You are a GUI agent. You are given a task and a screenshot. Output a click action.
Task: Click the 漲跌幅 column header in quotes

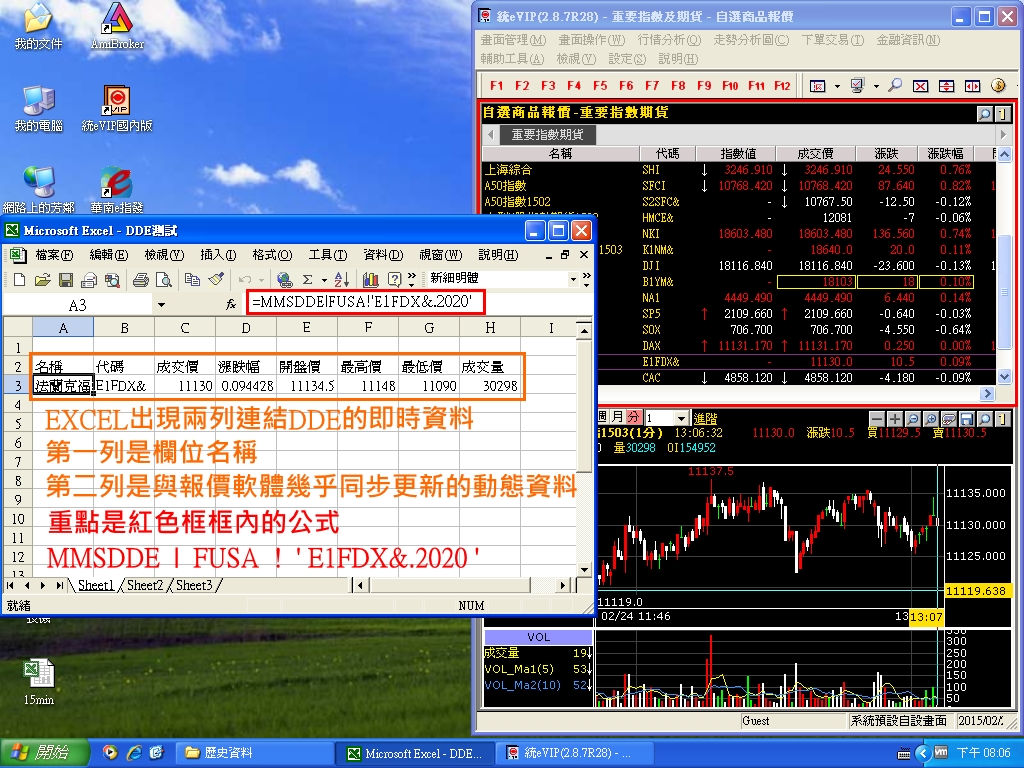(945, 153)
